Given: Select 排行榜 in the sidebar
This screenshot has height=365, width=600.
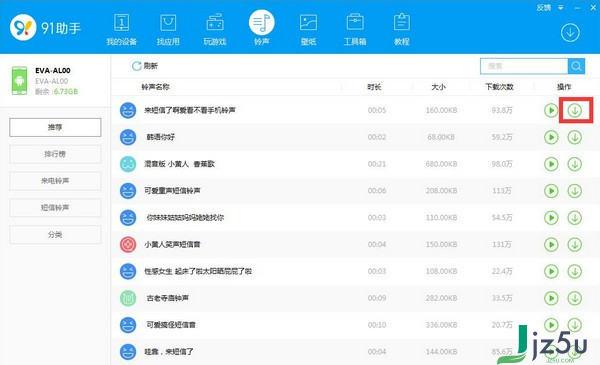Looking at the screenshot, I should pos(55,154).
